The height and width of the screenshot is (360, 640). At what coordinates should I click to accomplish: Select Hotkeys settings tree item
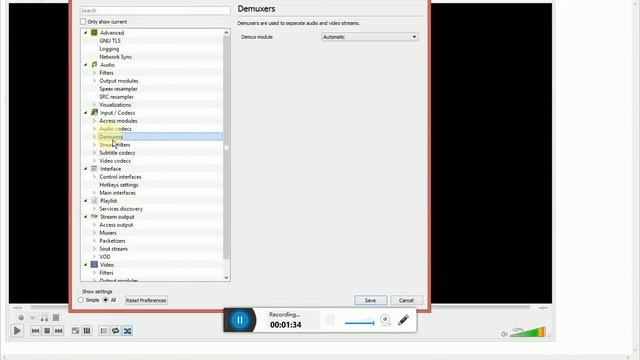(119, 184)
